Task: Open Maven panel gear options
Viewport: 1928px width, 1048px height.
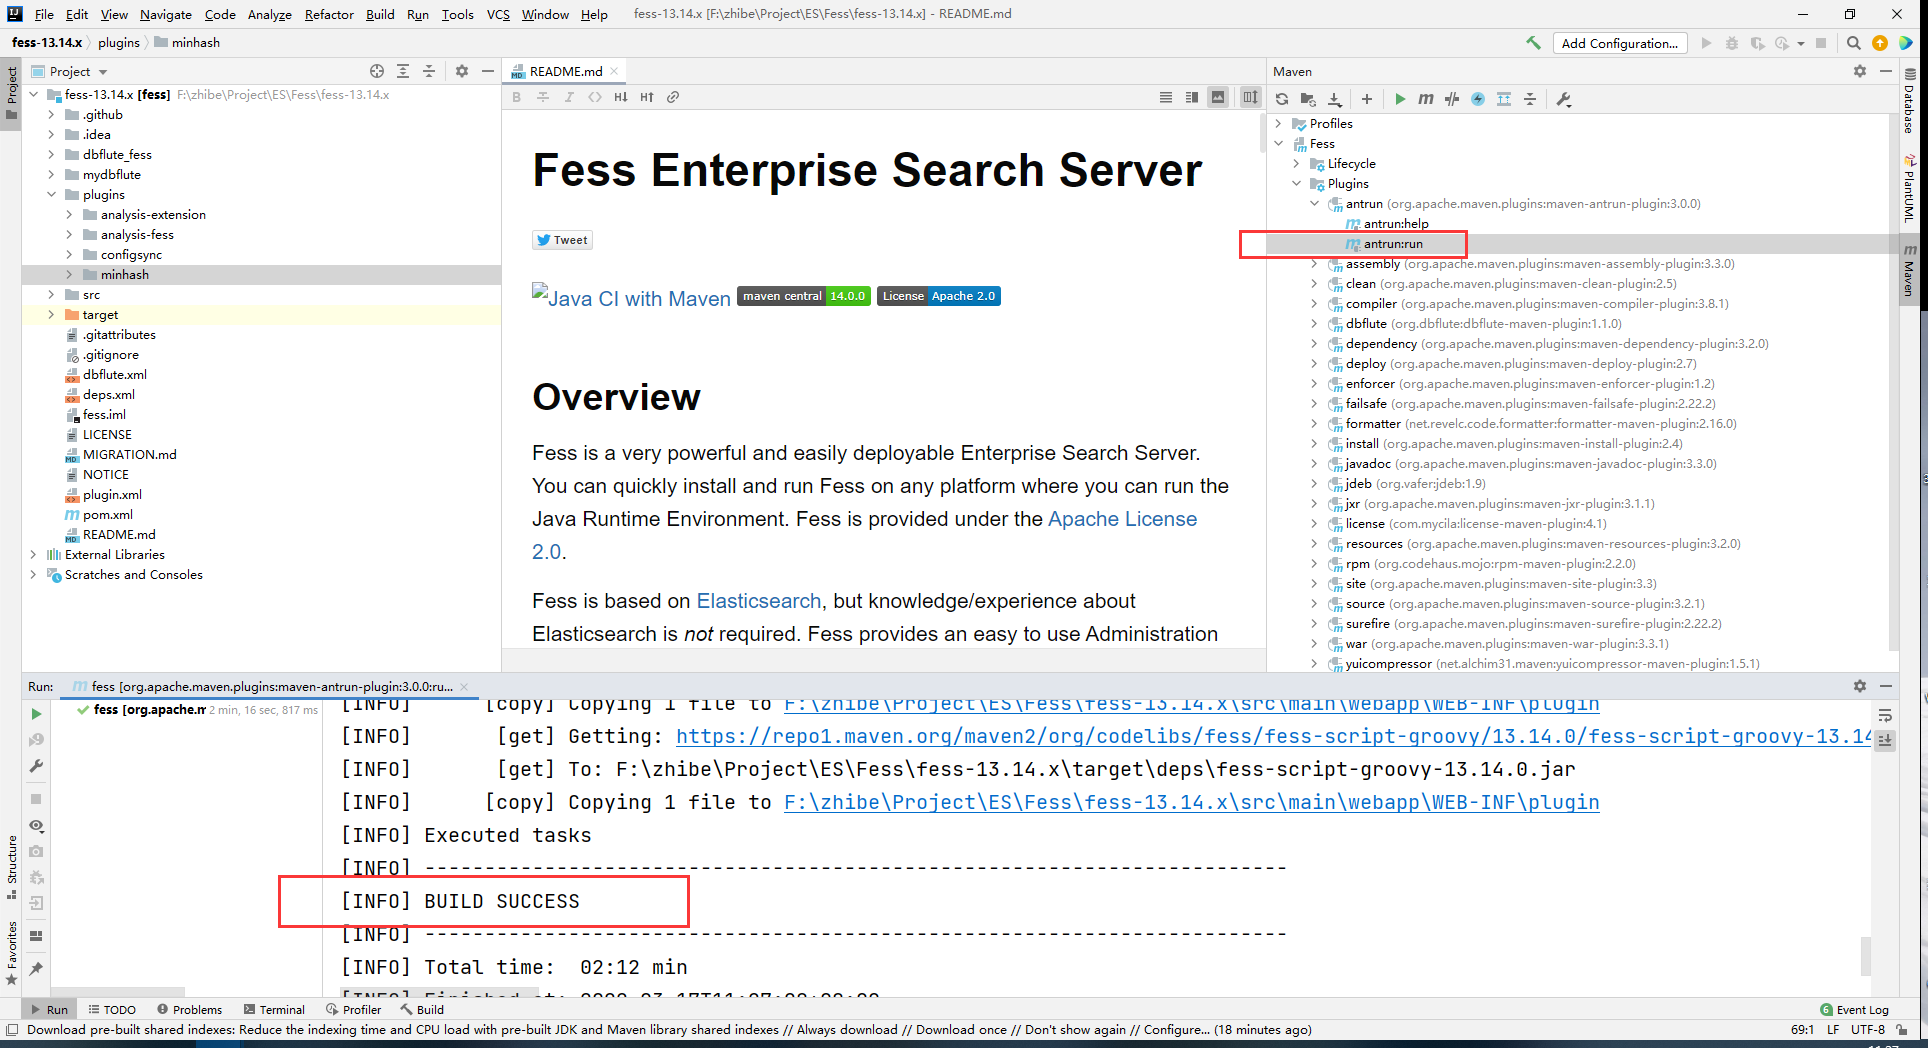Action: tap(1860, 71)
